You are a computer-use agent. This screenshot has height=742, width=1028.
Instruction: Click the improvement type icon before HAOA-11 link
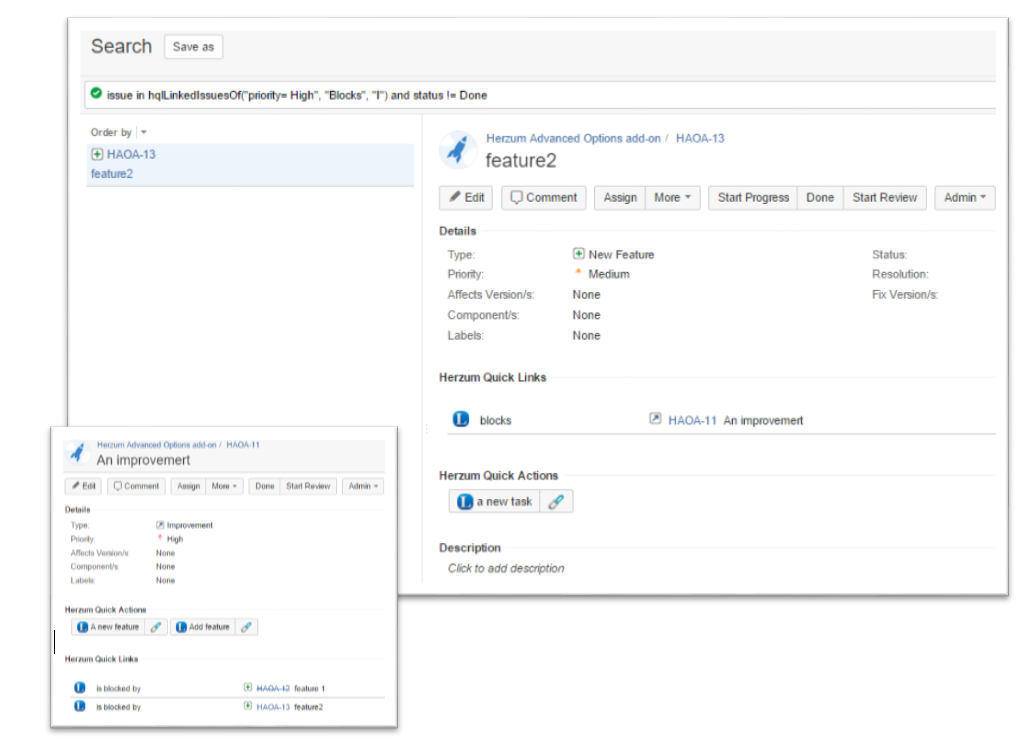(x=655, y=420)
